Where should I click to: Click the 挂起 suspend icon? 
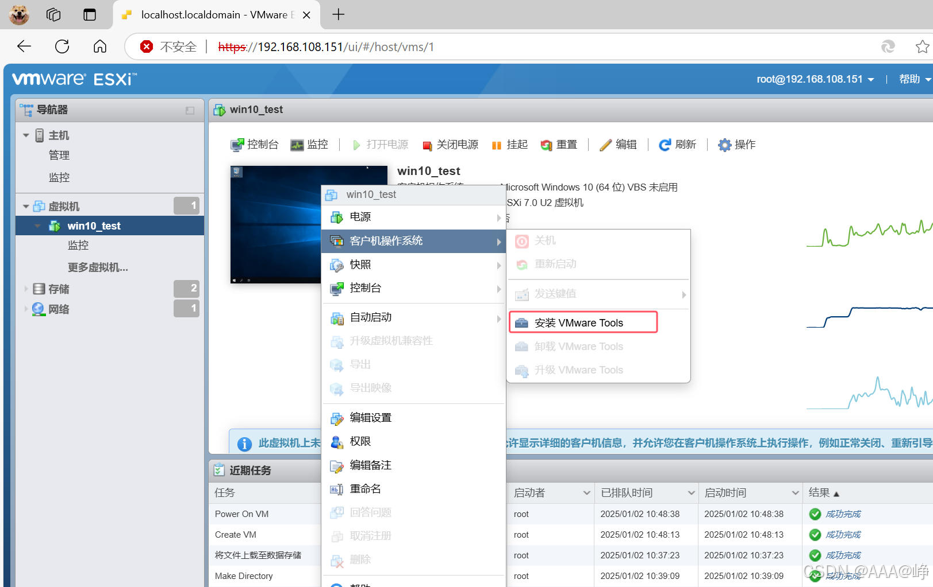tap(496, 145)
